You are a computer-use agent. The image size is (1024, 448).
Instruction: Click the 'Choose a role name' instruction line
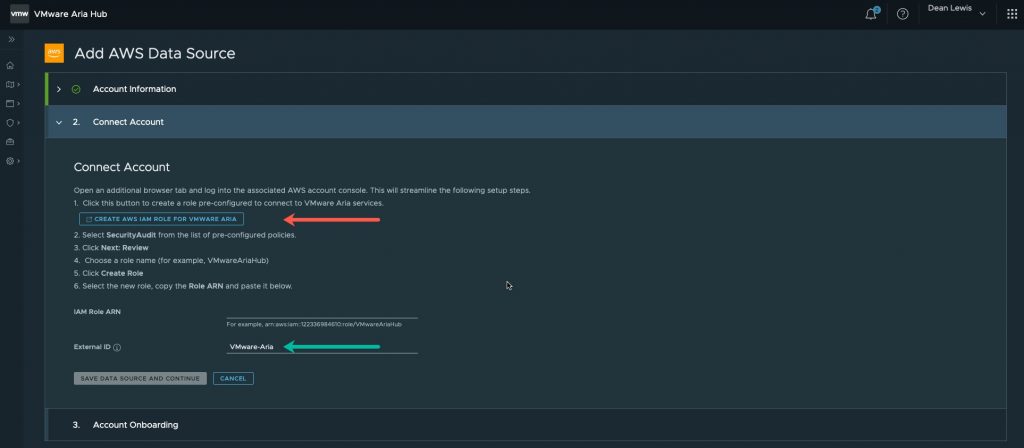coord(172,261)
